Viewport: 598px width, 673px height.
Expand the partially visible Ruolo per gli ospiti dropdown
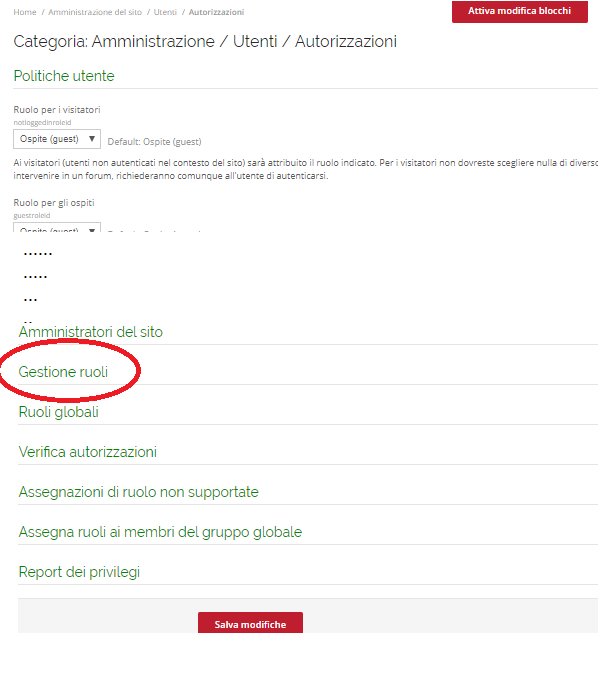[x=57, y=227]
